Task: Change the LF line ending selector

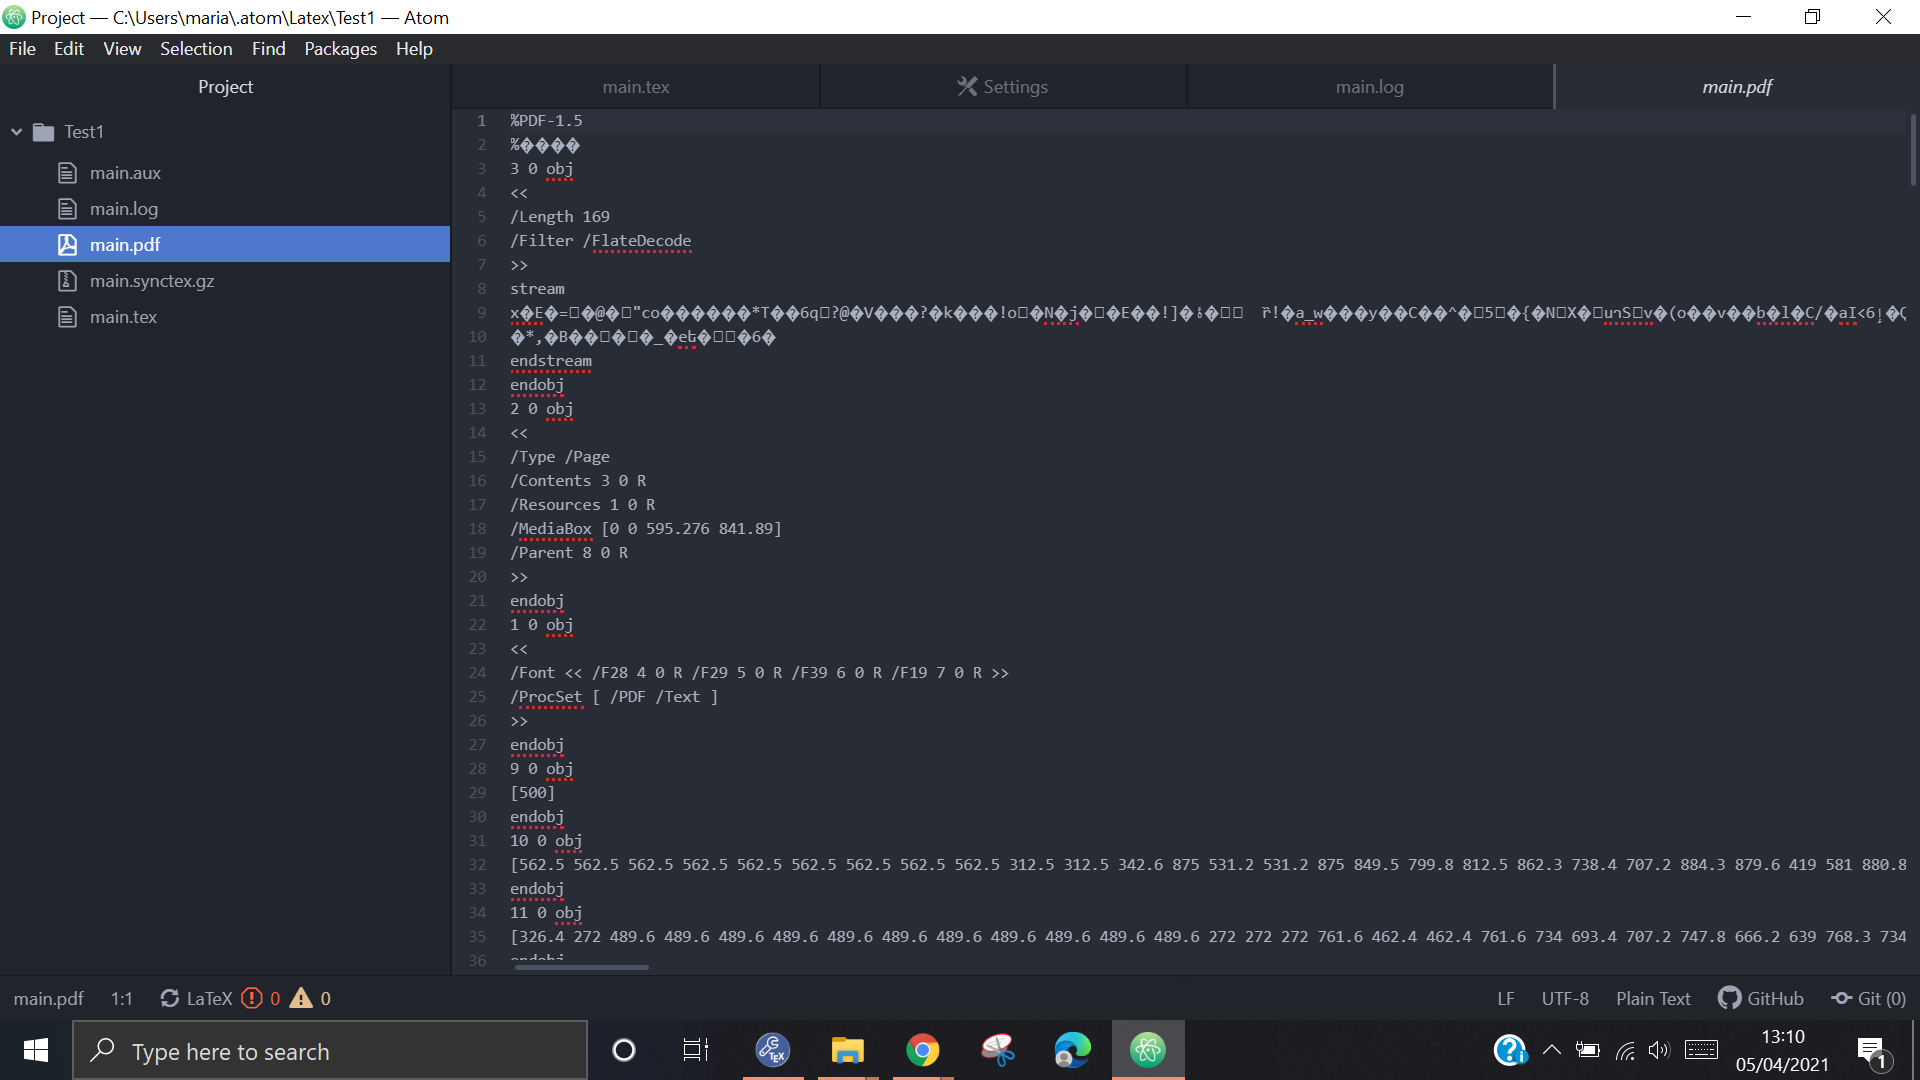Action: pyautogui.click(x=1506, y=998)
